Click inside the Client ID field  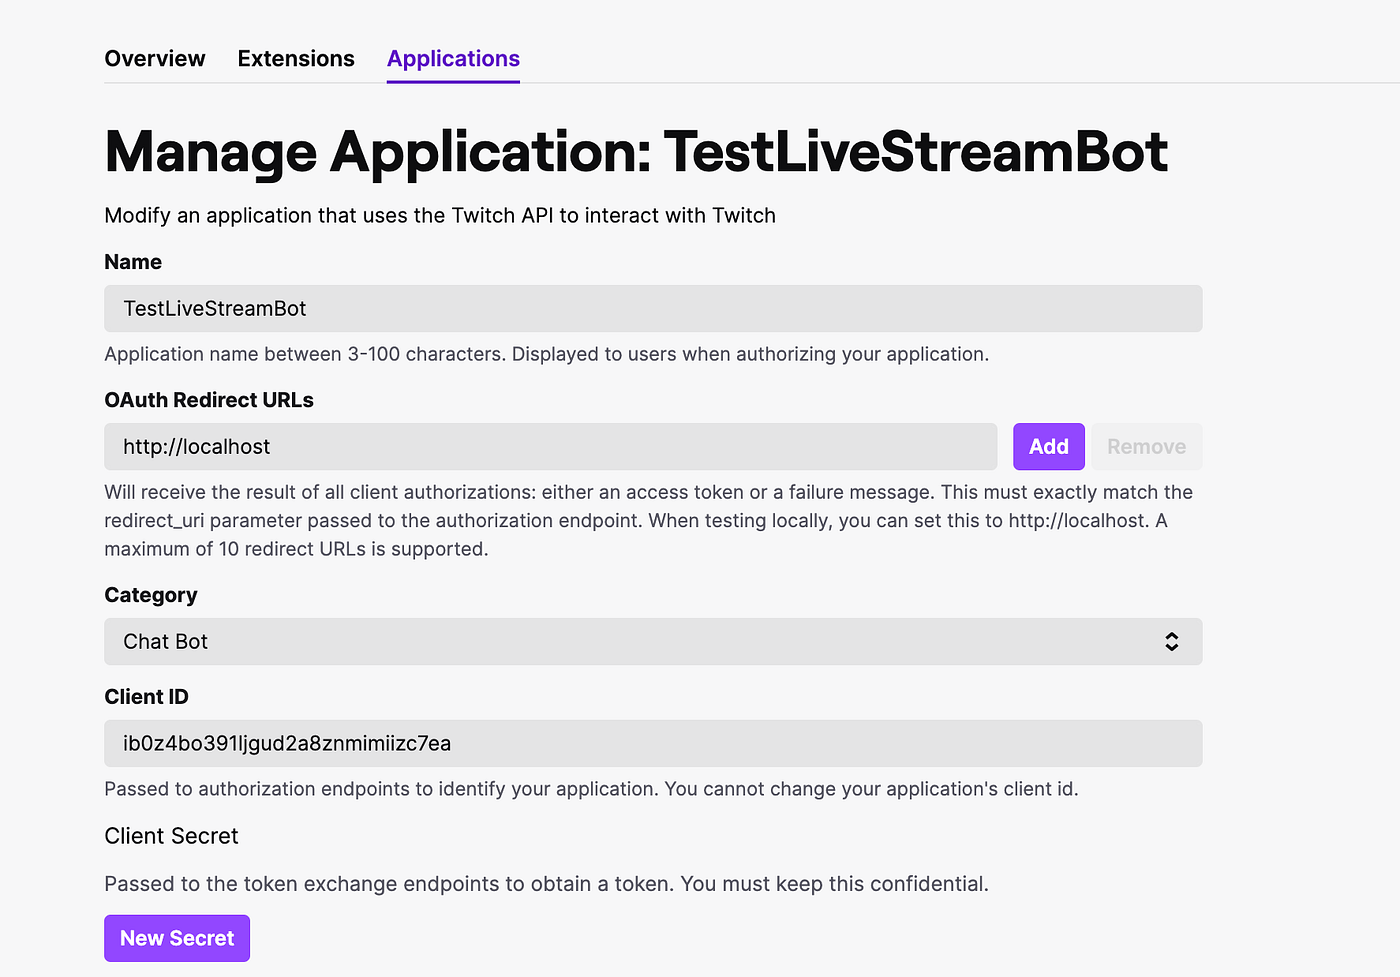pyautogui.click(x=652, y=744)
